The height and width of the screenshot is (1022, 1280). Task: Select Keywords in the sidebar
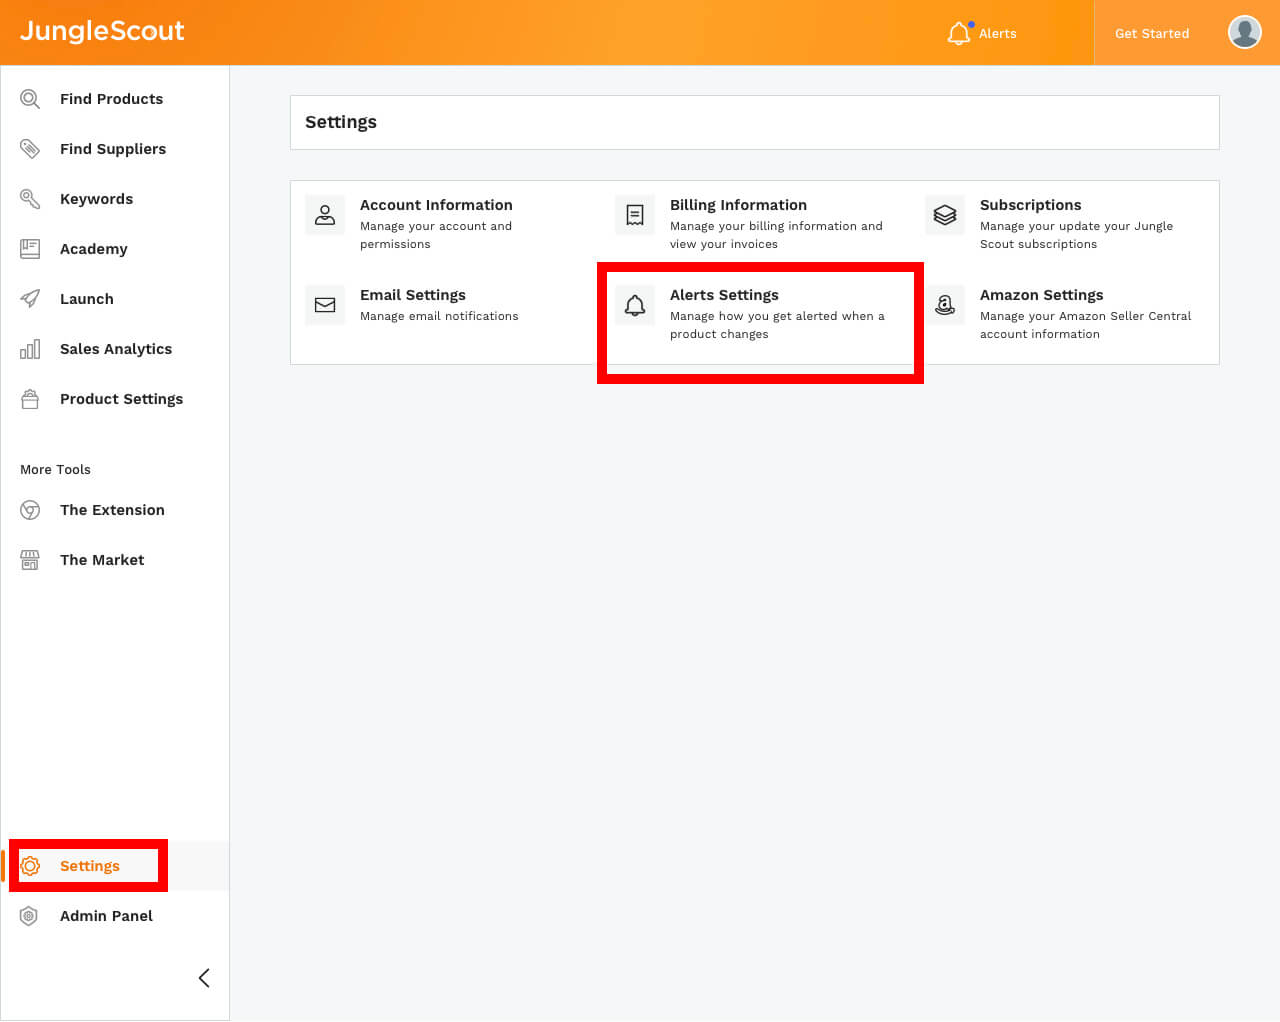point(96,199)
